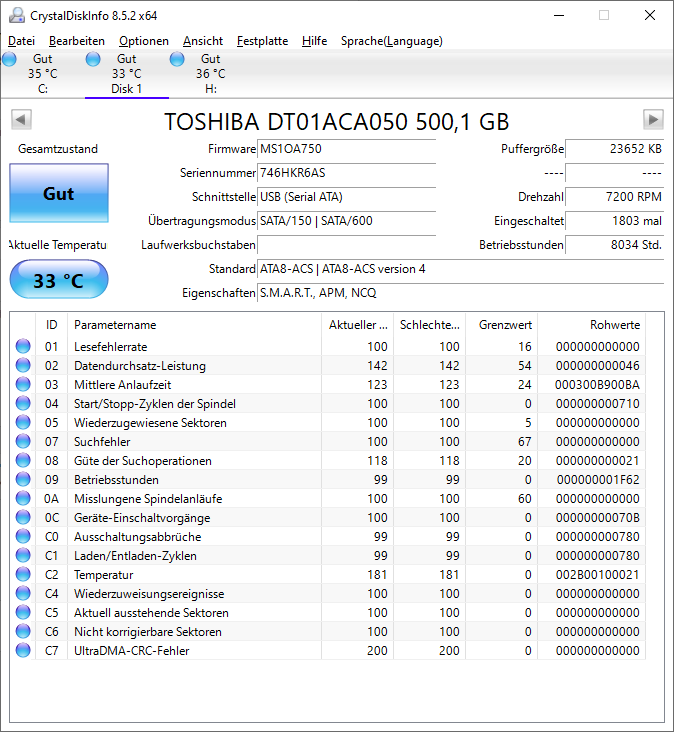Click the CrystalDiskInfo title bar app icon
This screenshot has width=674, height=732.
pyautogui.click(x=17, y=15)
